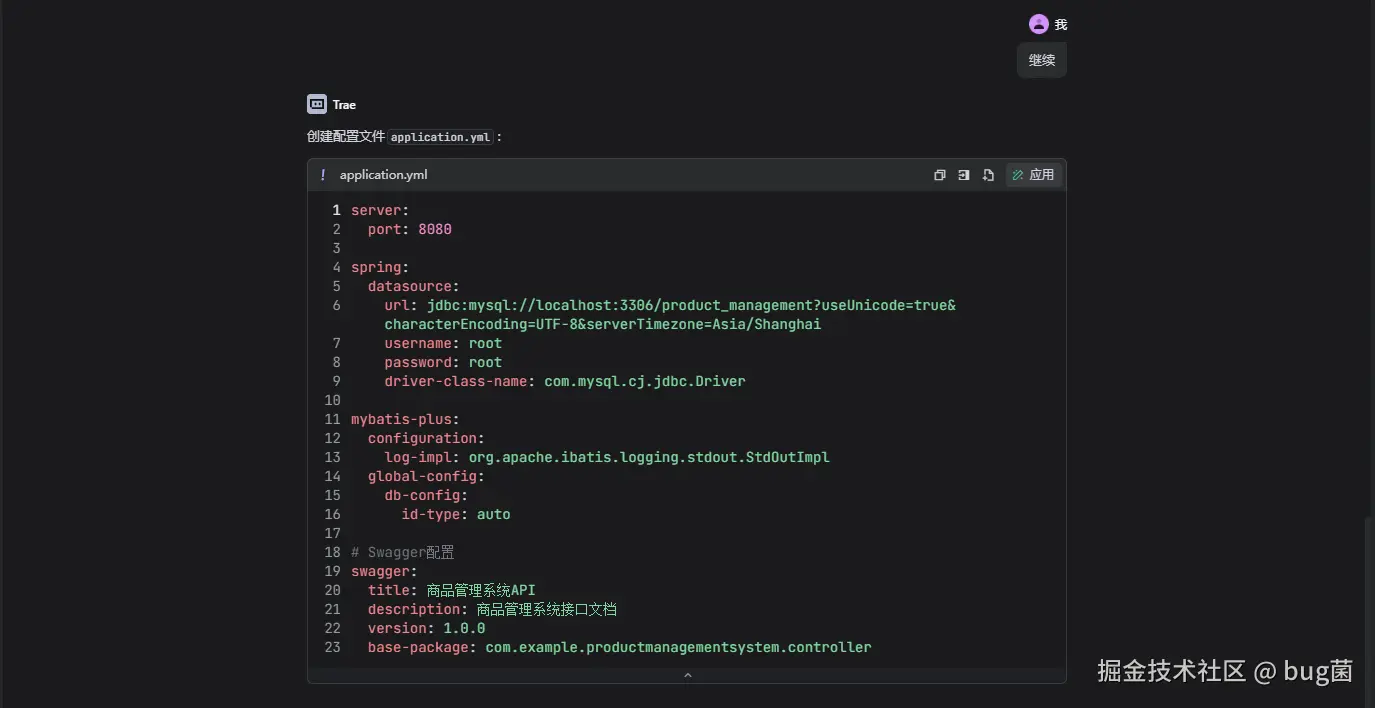Click the 'version: 1.0.0' line
1375x708 pixels.
coord(426,628)
